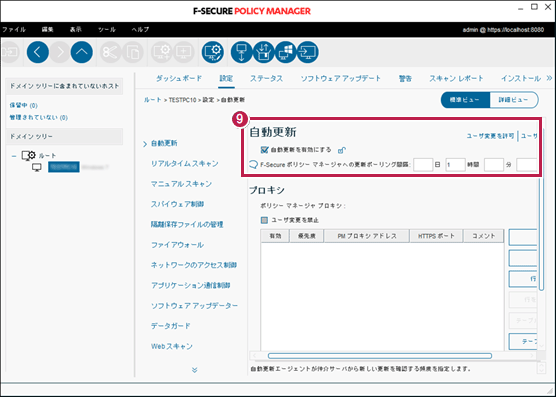556x397 pixels.
Task: Switch to 標準ビュー view
Action: [465, 100]
